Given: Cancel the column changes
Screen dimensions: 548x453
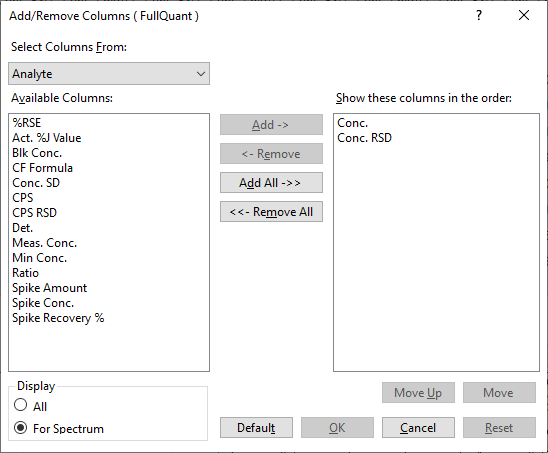Looking at the screenshot, I should click(418, 427).
